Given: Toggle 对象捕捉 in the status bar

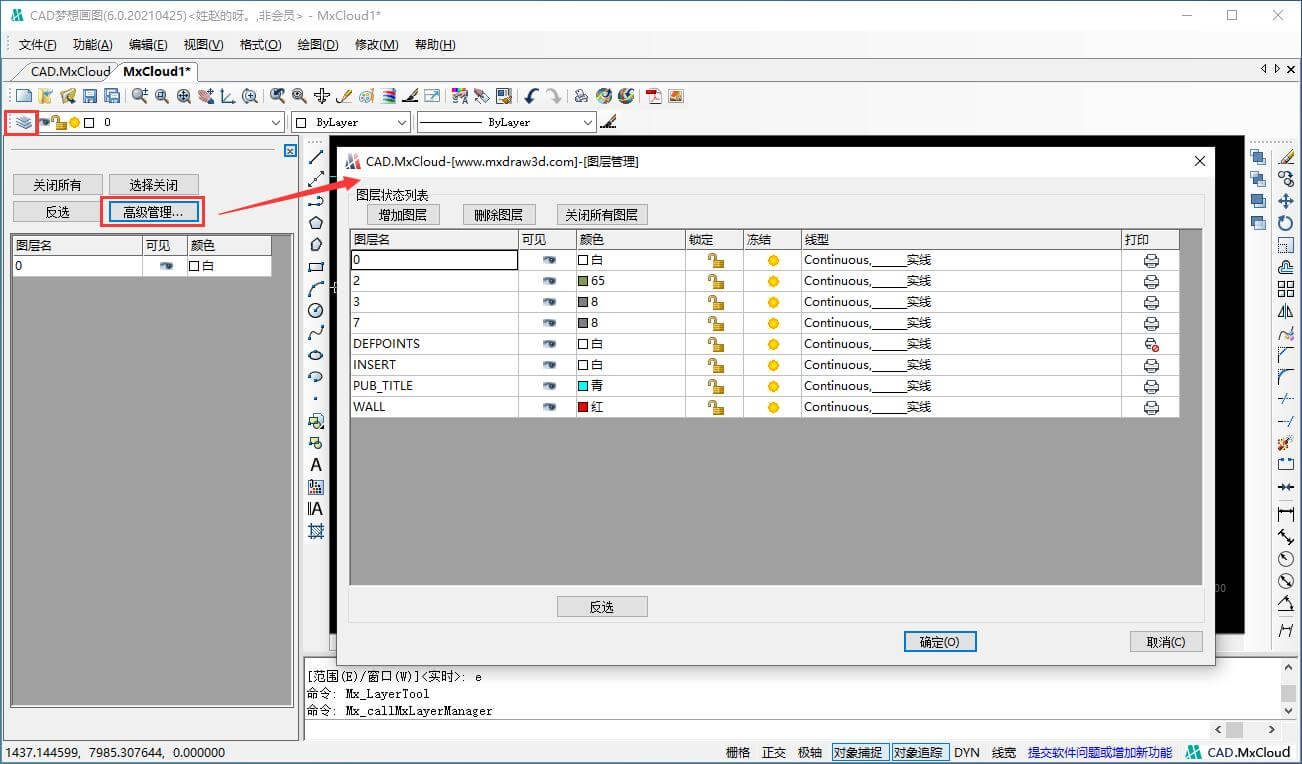Looking at the screenshot, I should click(858, 753).
